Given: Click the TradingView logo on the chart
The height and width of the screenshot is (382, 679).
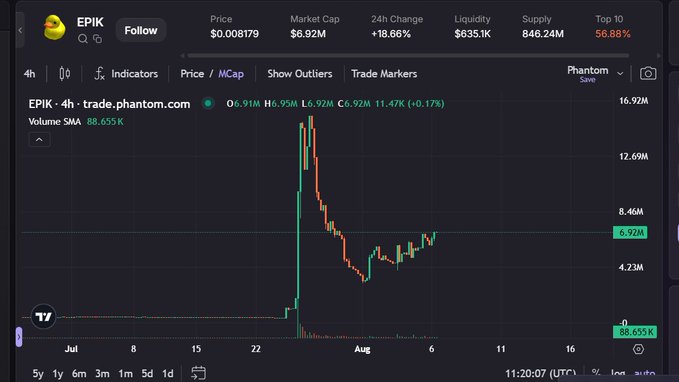Looking at the screenshot, I should tap(43, 317).
